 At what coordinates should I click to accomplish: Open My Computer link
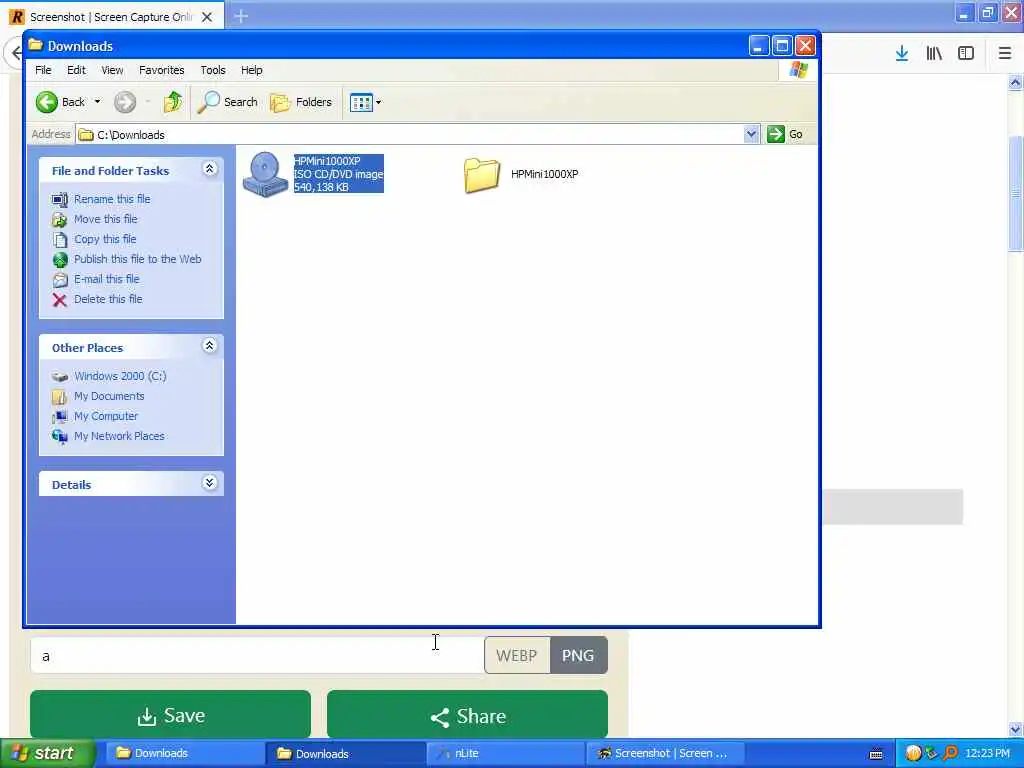(106, 416)
